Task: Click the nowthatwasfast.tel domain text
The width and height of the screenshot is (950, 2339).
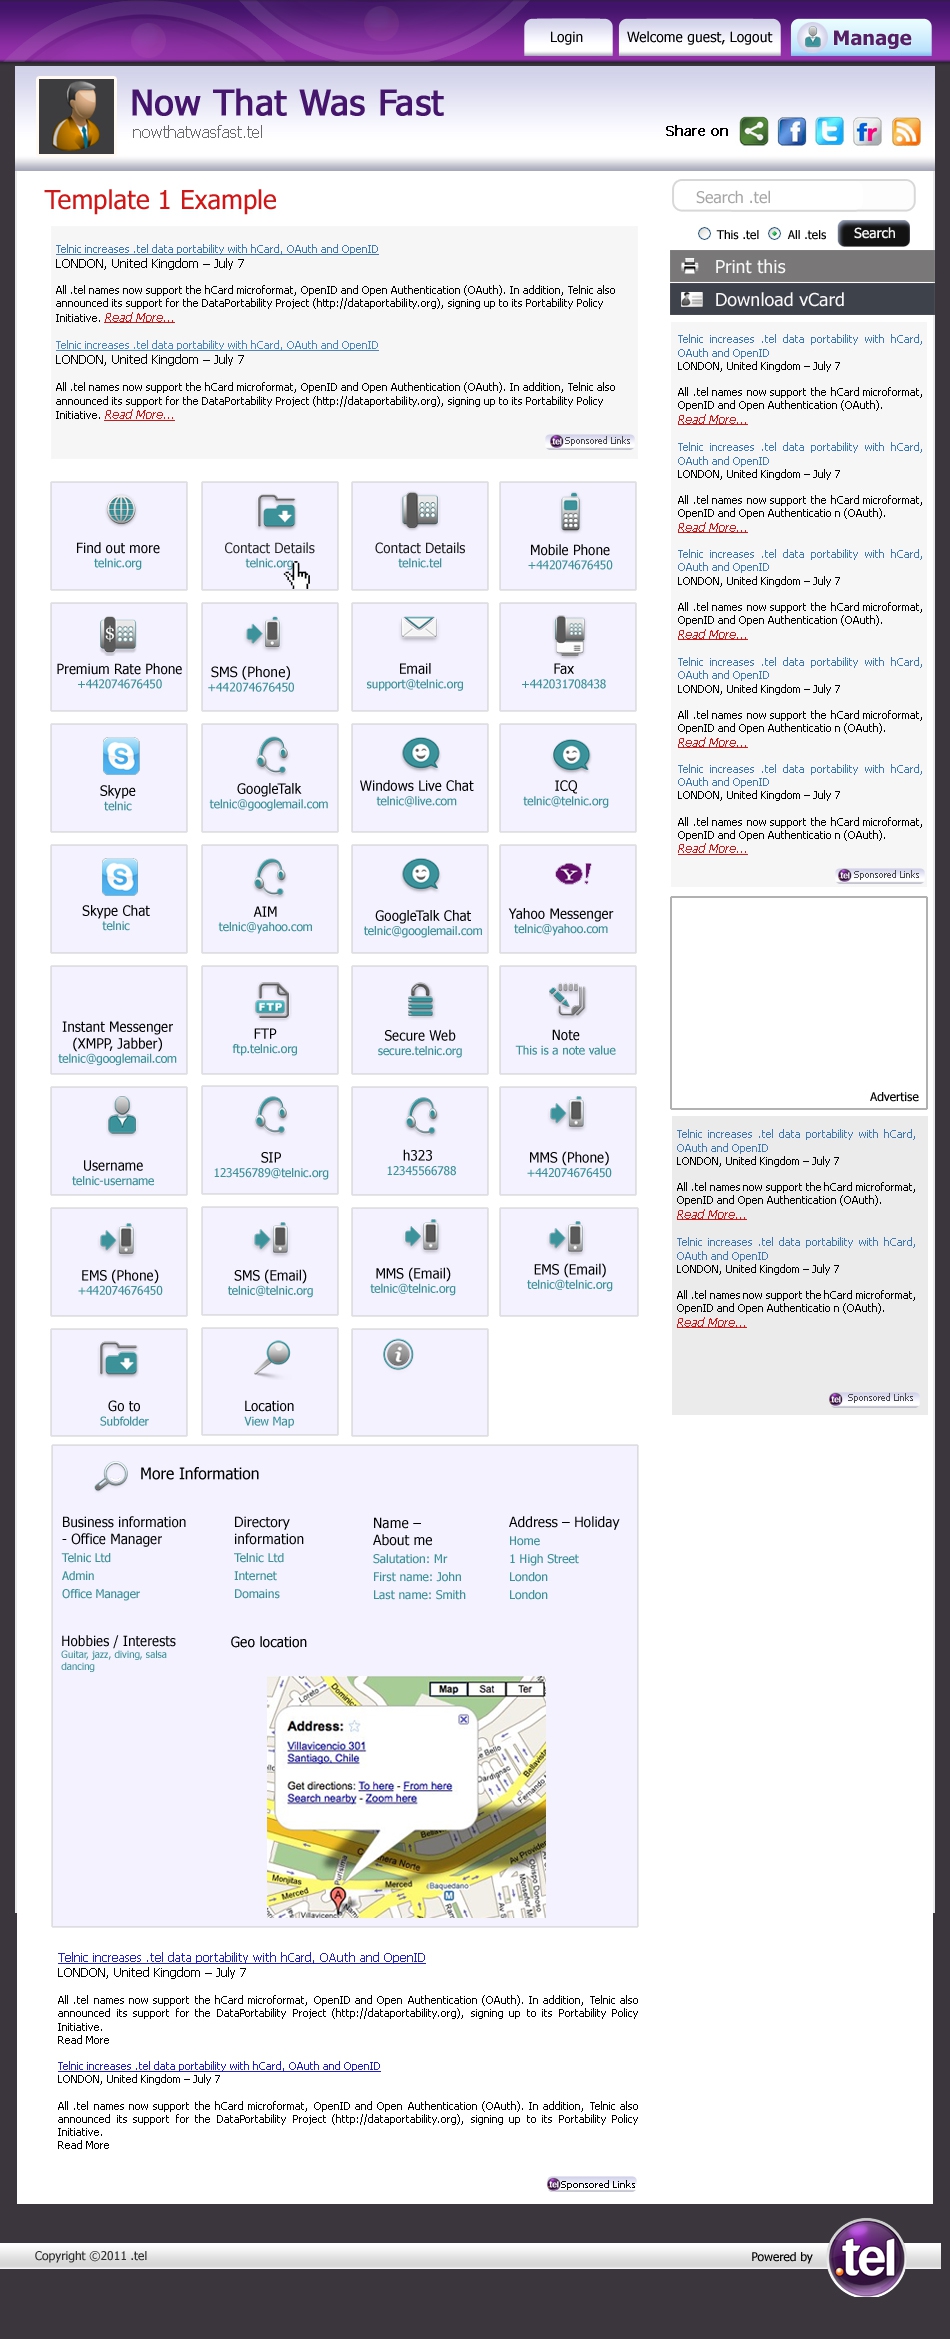Action: pos(197,132)
